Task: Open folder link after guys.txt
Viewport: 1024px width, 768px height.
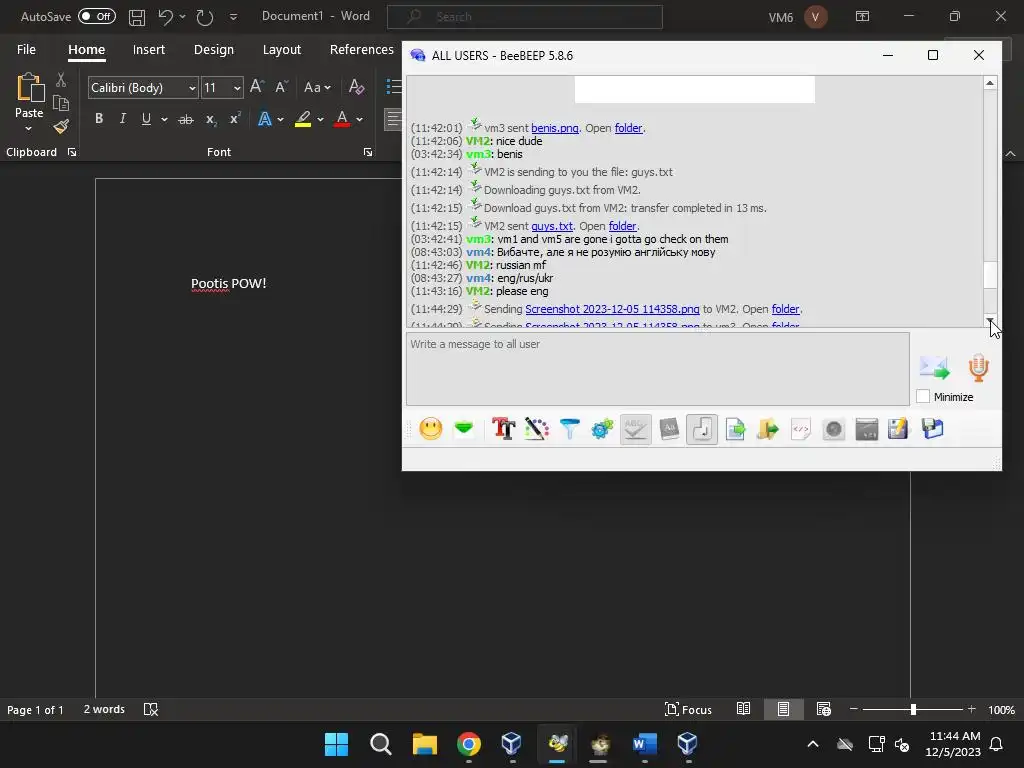Action: (x=622, y=226)
